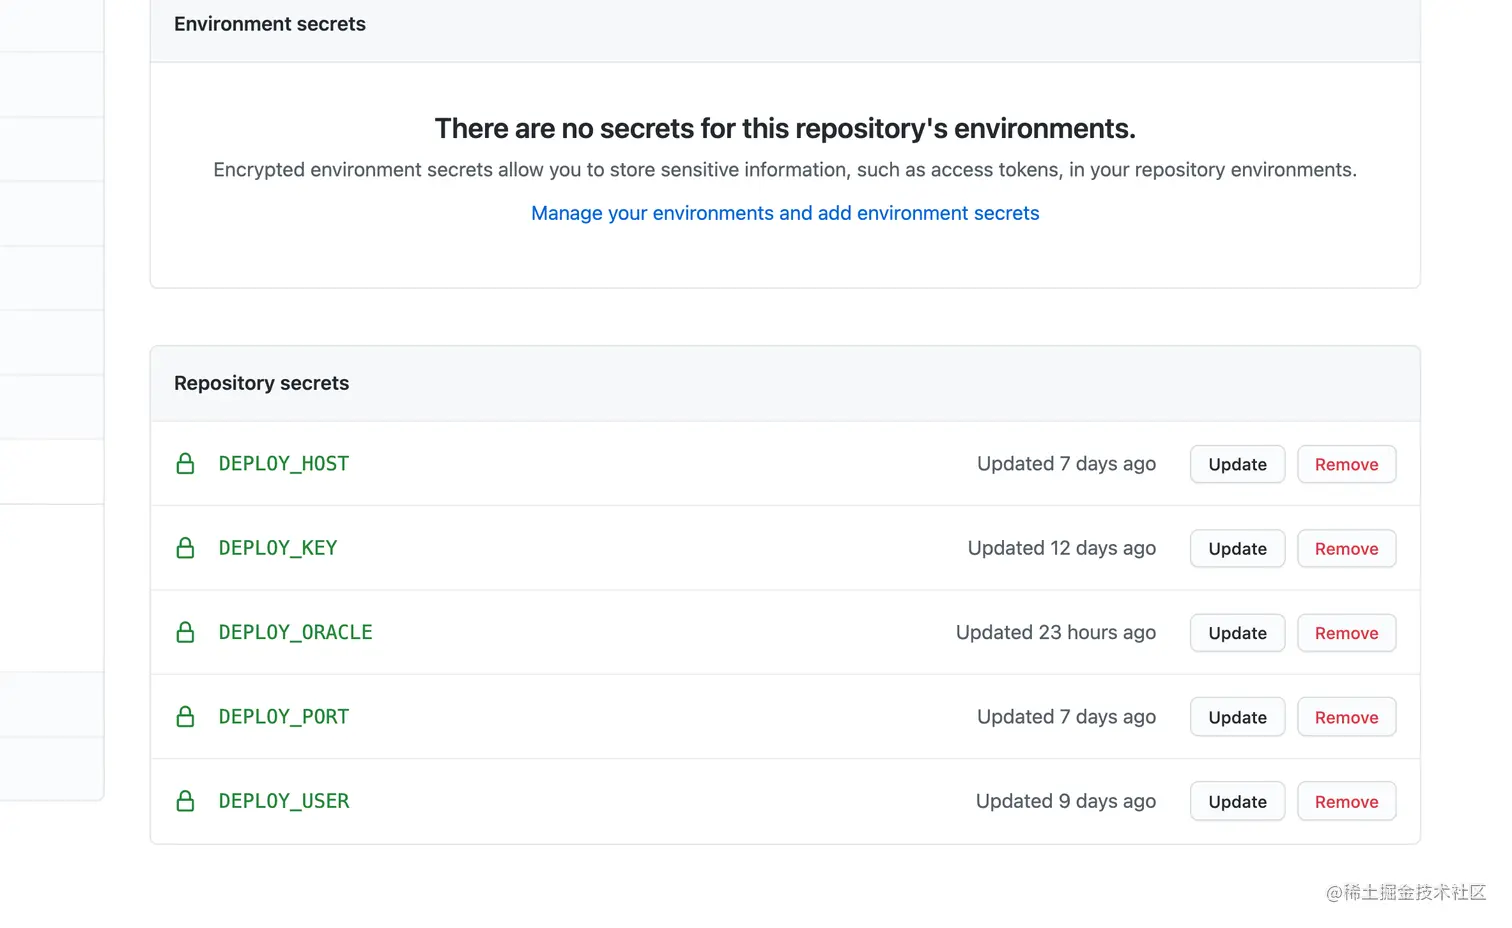Open the manage environments link
Screen dimensions: 1512x928
785,213
